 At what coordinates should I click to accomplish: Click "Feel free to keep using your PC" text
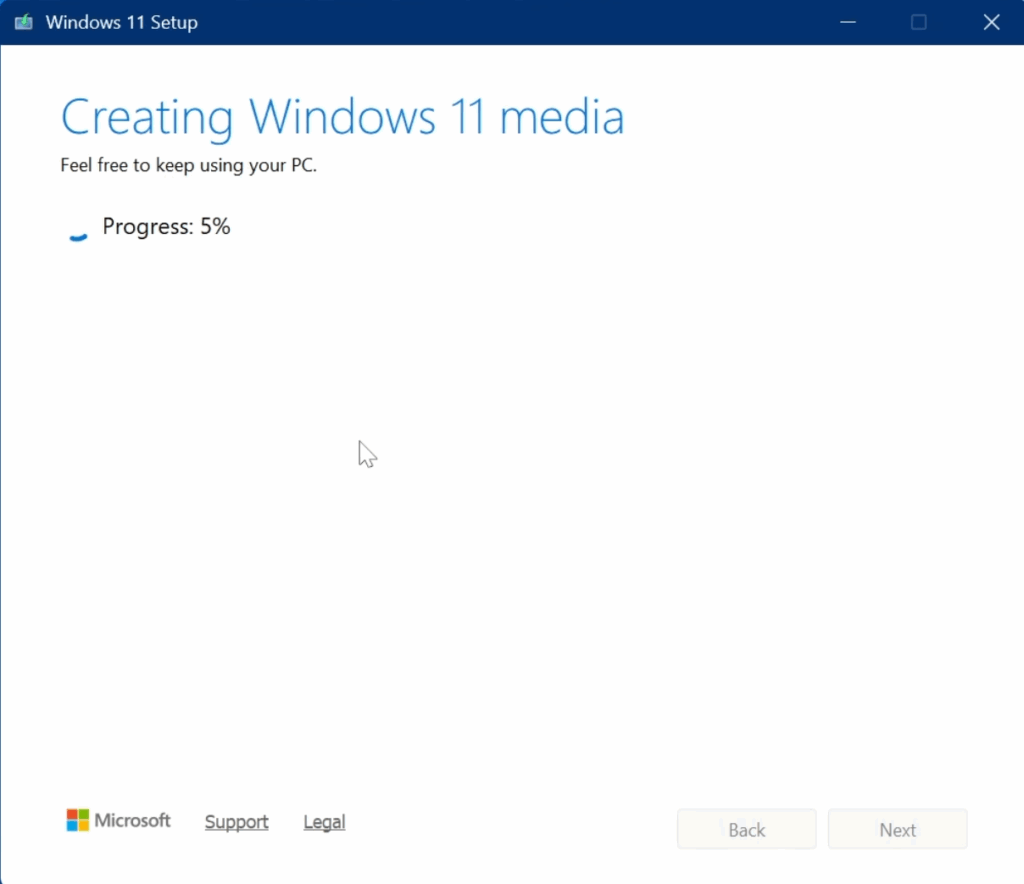pos(188,166)
